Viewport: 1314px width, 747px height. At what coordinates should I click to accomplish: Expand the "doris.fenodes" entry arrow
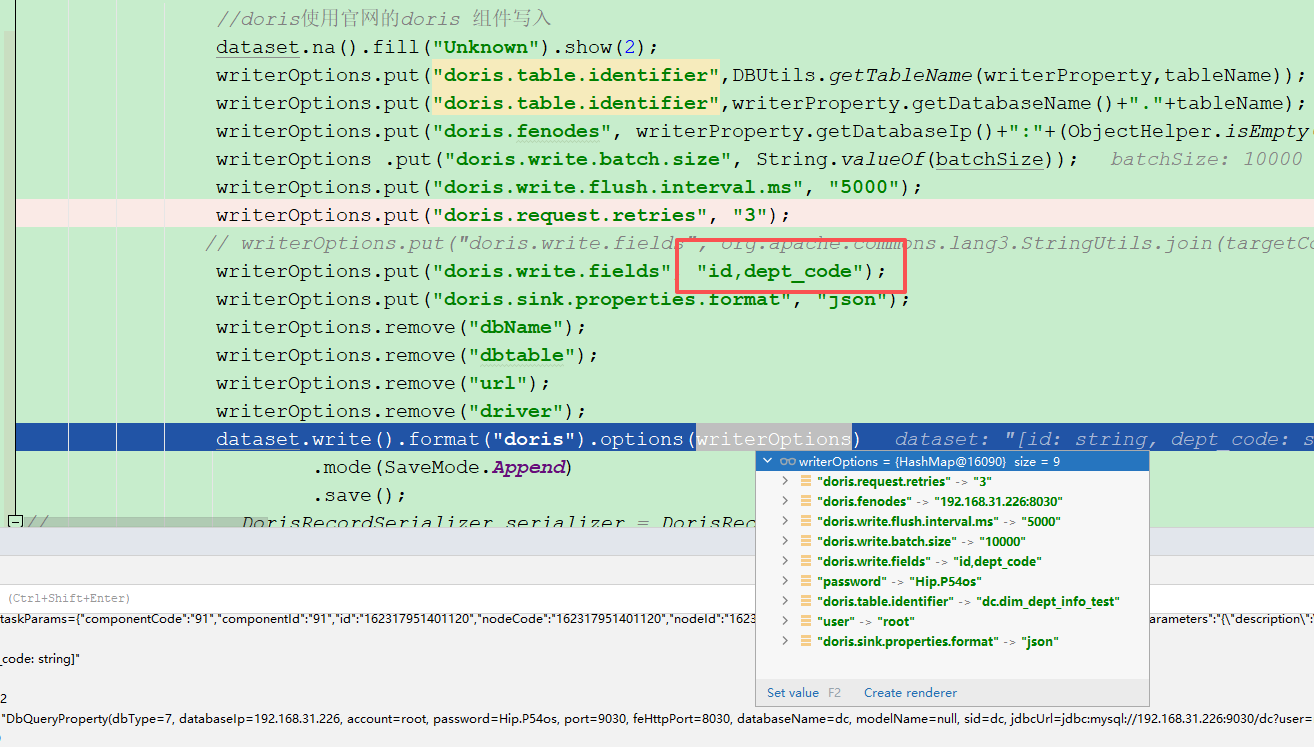[x=786, y=501]
